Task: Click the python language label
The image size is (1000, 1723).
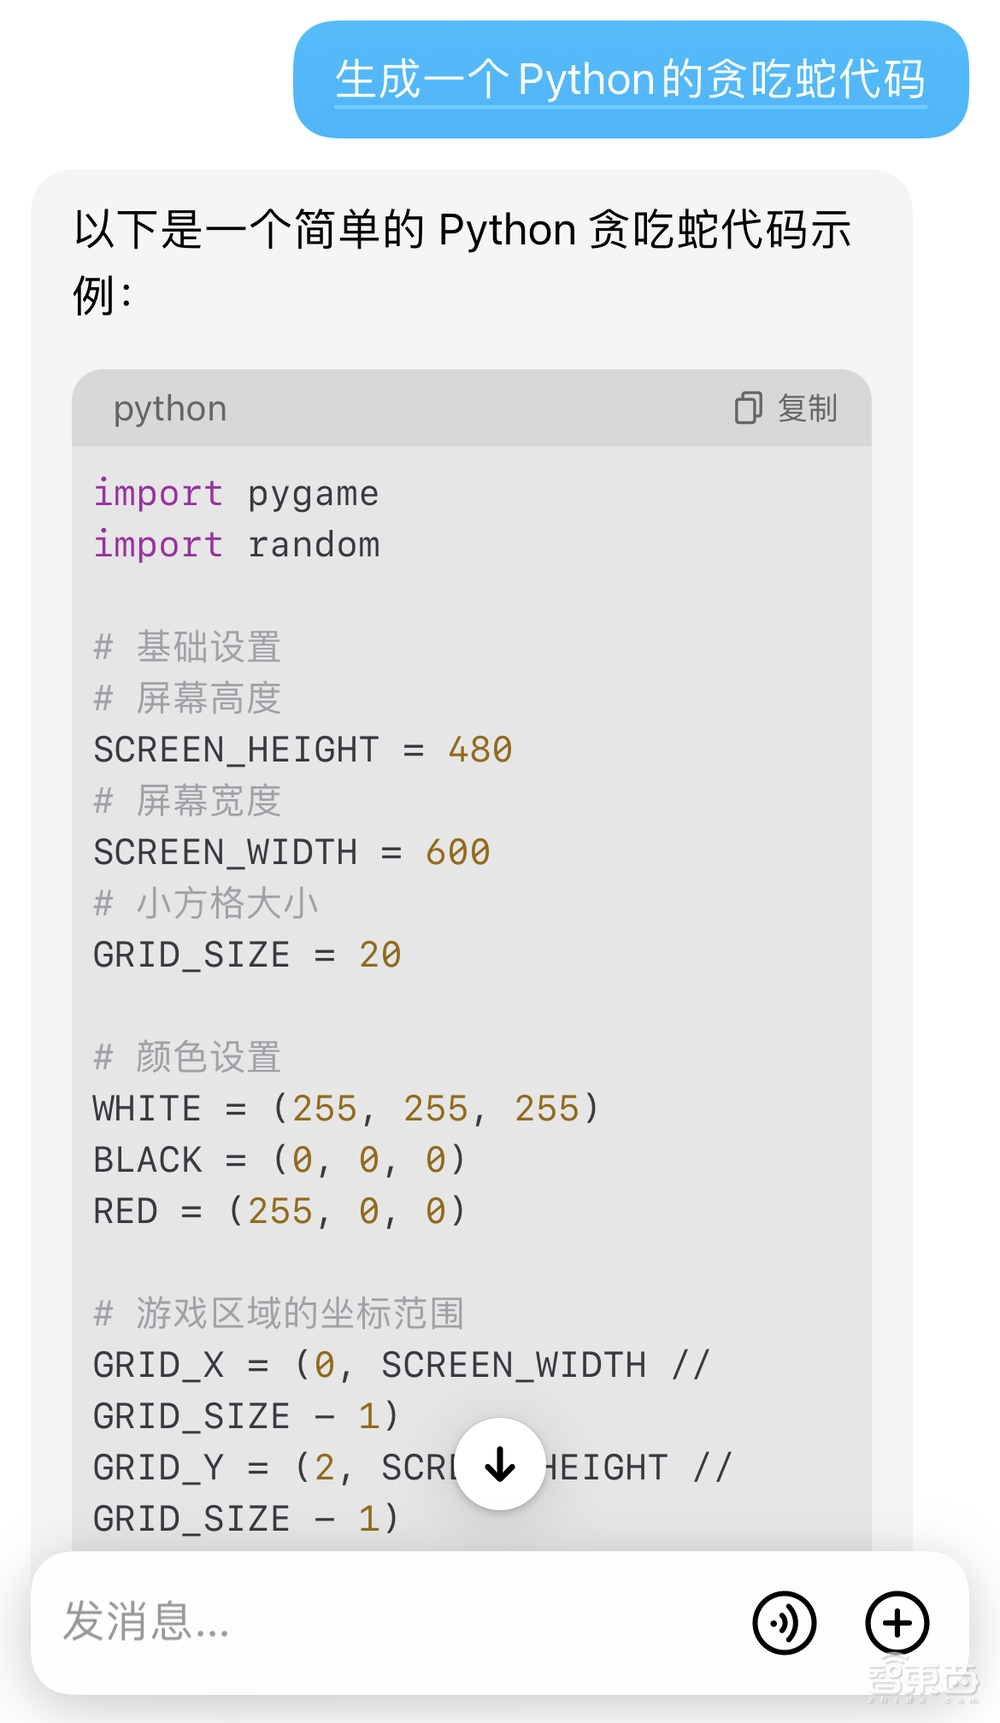Action: click(170, 408)
